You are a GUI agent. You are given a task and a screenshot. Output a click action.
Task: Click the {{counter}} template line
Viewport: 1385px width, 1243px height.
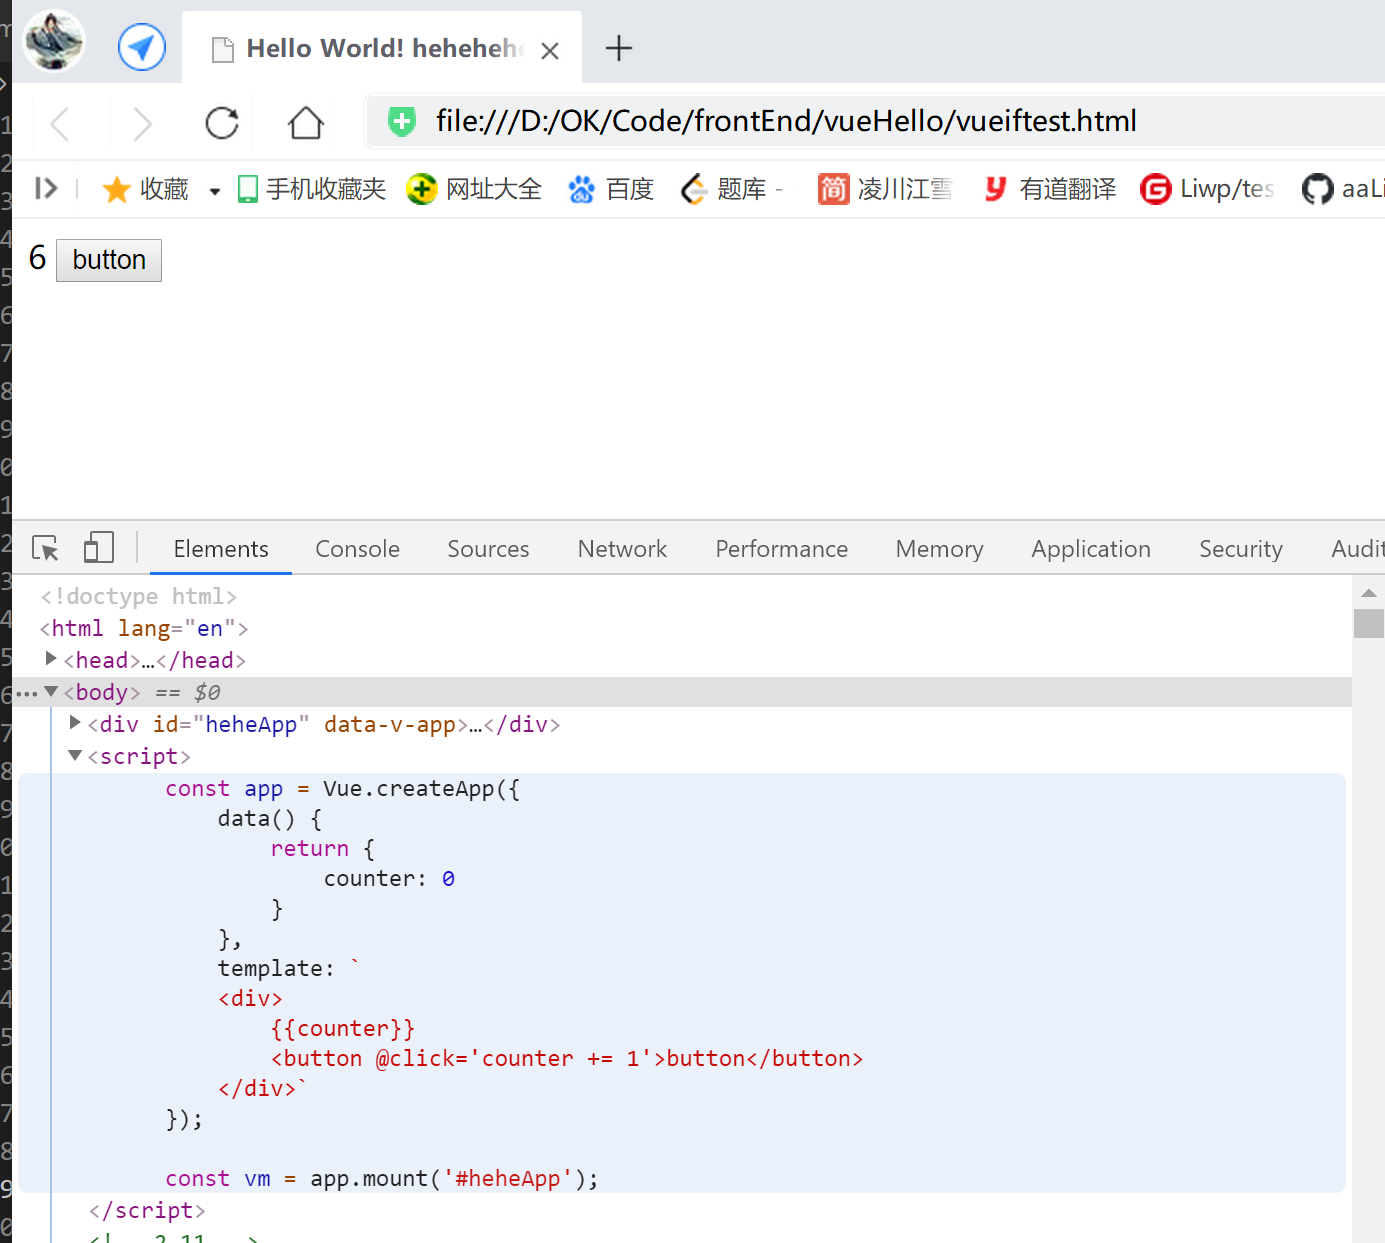point(342,1028)
